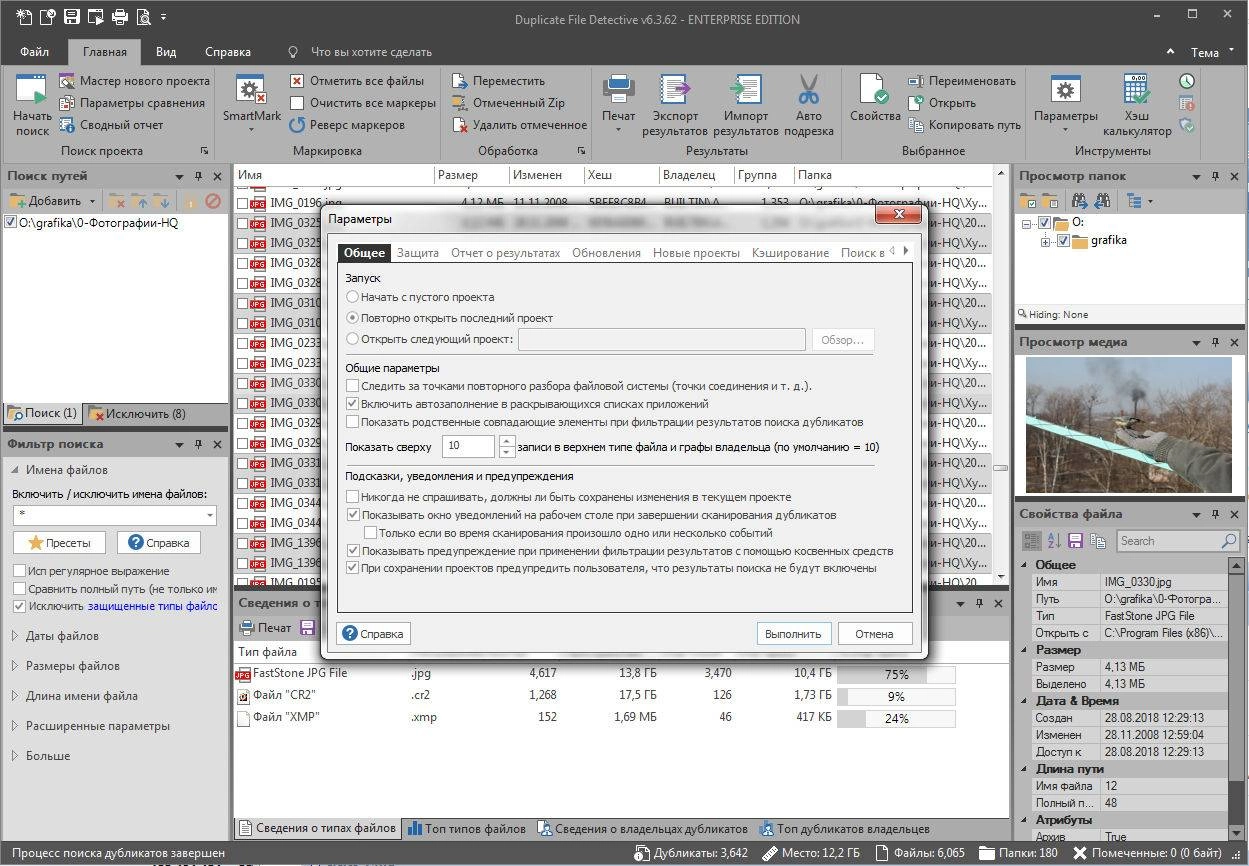
Task: Click Copy path (Копировать путь)
Action: [964, 125]
